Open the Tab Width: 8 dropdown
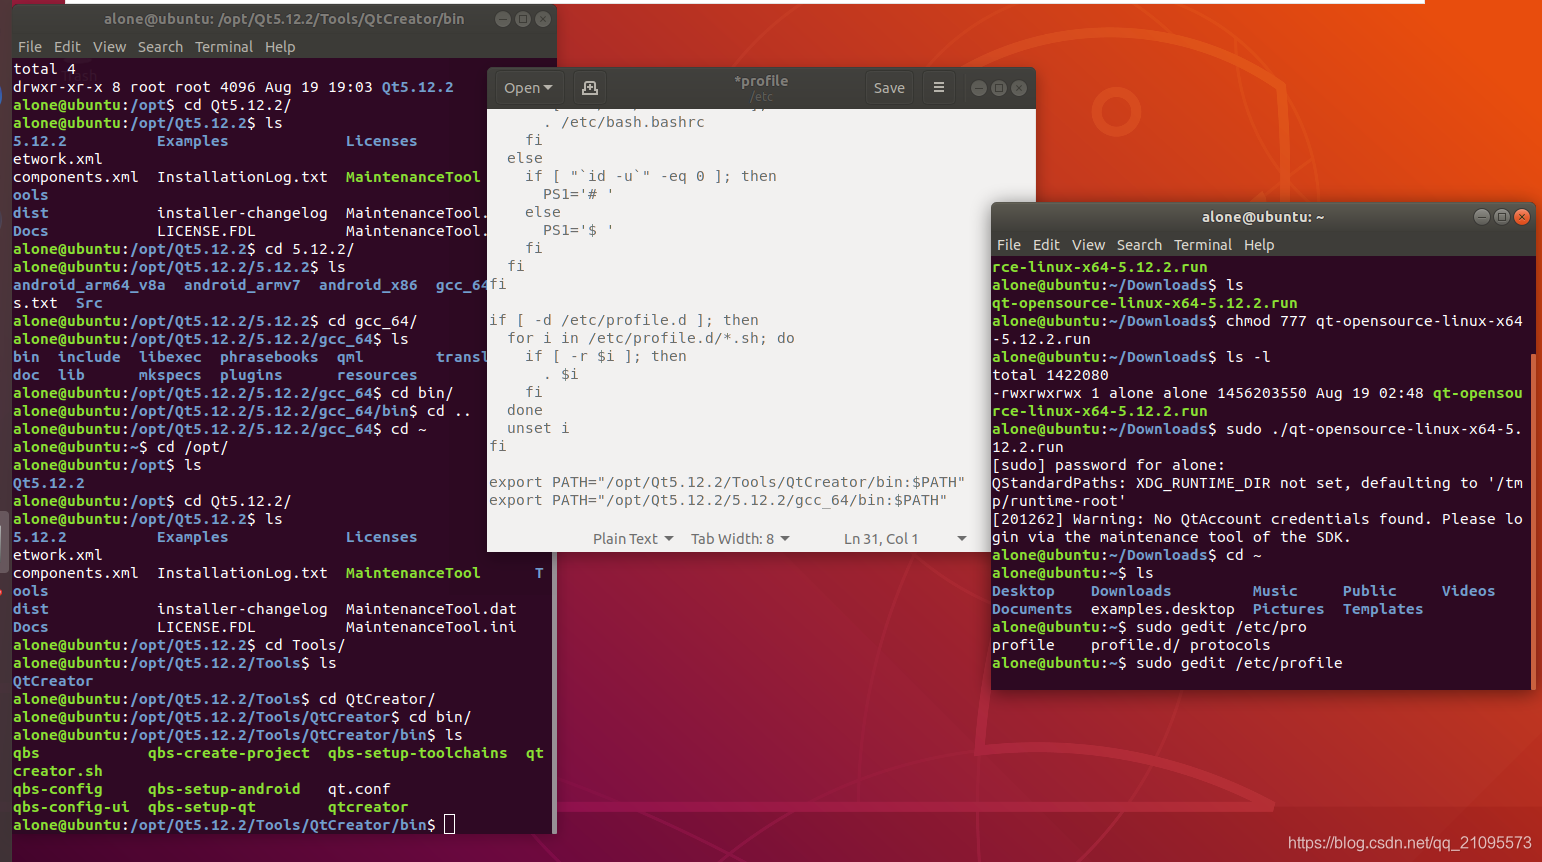Screen dimensions: 1542x862 click(x=739, y=538)
